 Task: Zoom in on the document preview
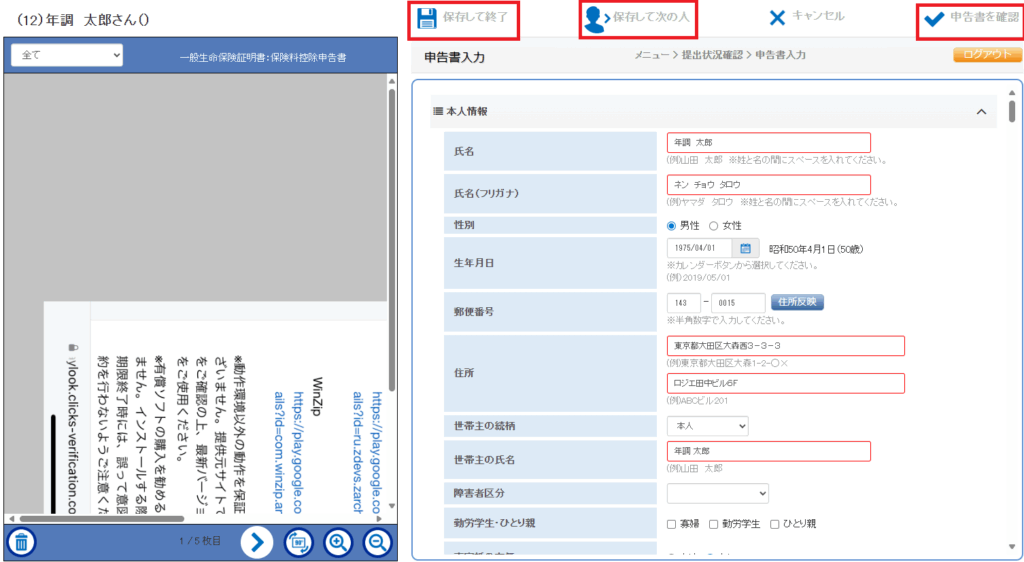point(339,542)
